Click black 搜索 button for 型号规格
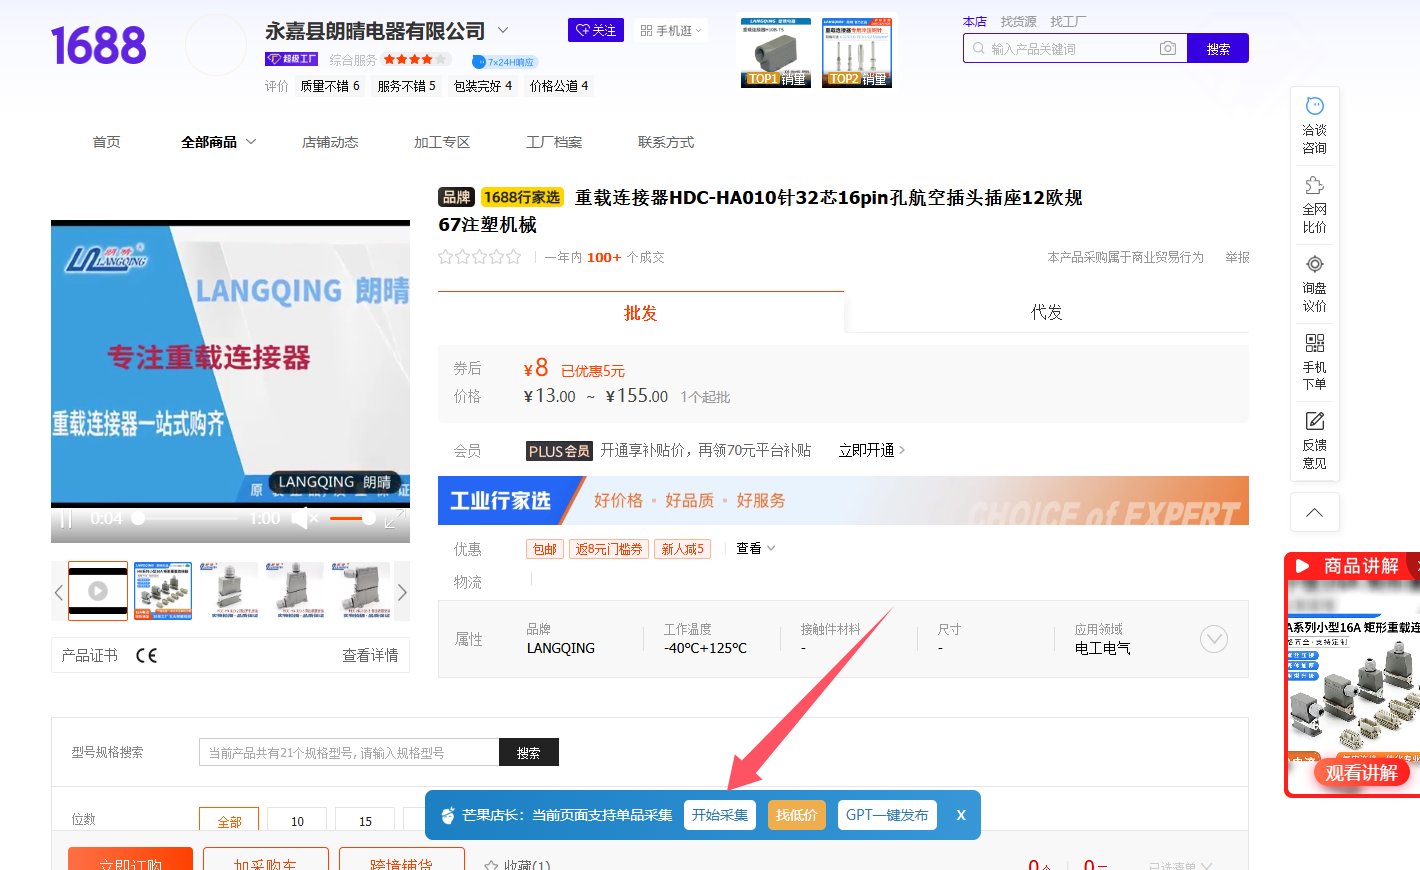1420x870 pixels. [x=528, y=752]
